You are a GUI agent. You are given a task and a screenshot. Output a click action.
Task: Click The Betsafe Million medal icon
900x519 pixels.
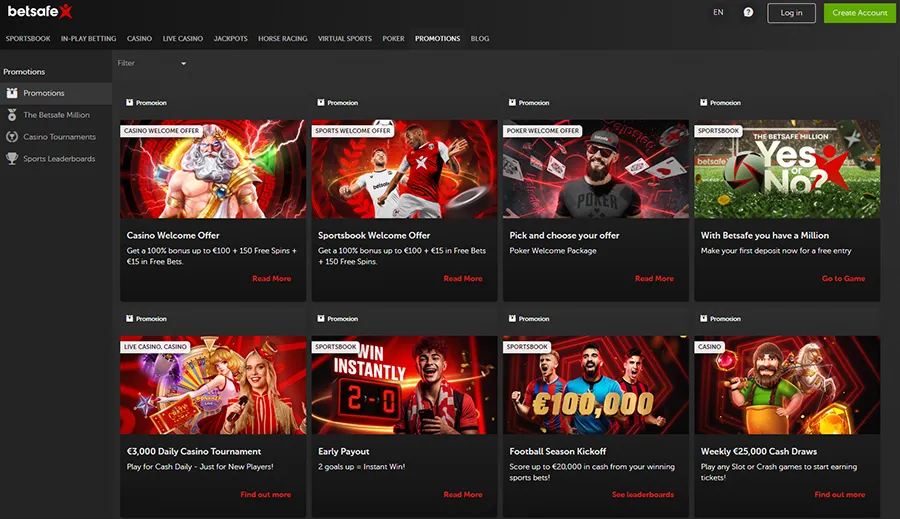[11, 115]
